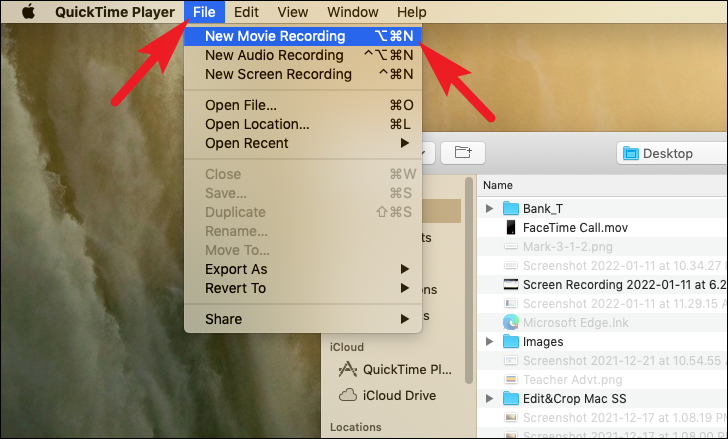Screen dimensions: 728x439
Task: Select the FaceTime Call.mov file icon
Action: (x=511, y=227)
